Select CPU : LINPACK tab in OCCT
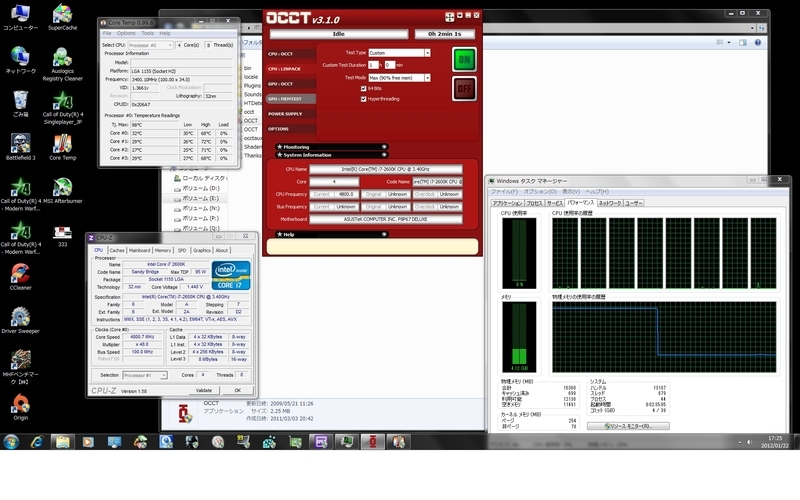The width and height of the screenshot is (800, 500). 290,69
